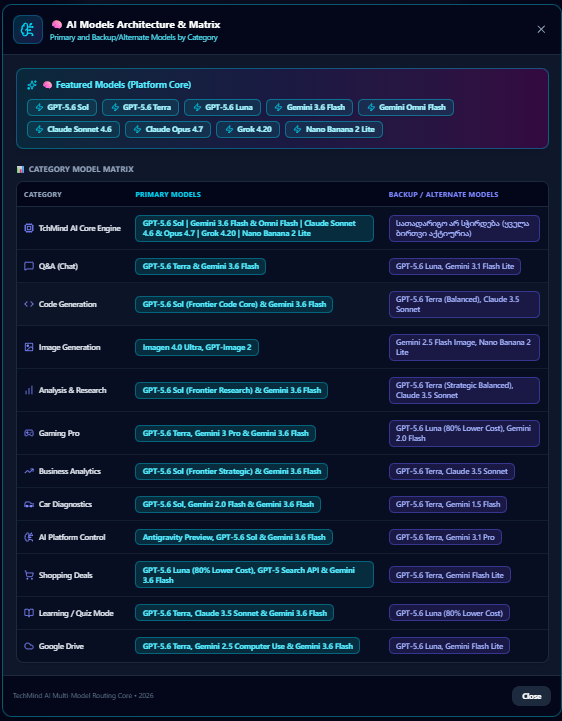Click the Q&A (Chat) speech bubble icon

[29, 266]
